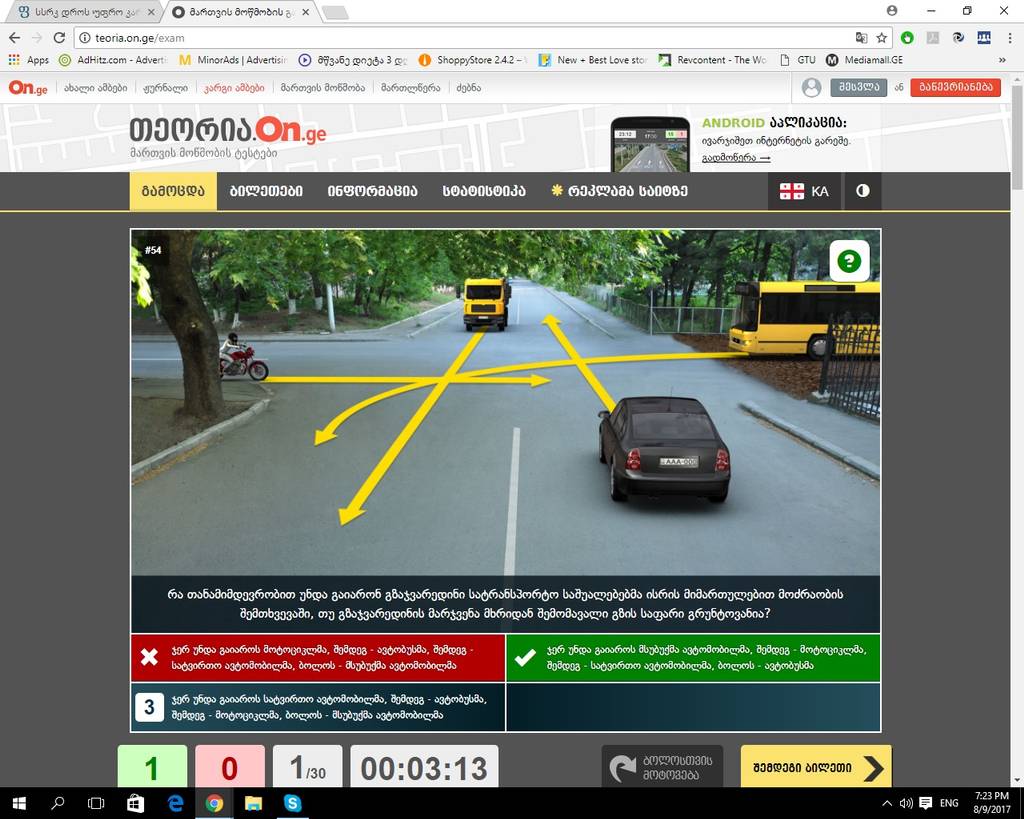Click the ბოლოსთვის მოტოვება skip button
The width and height of the screenshot is (1024, 819).
662,767
